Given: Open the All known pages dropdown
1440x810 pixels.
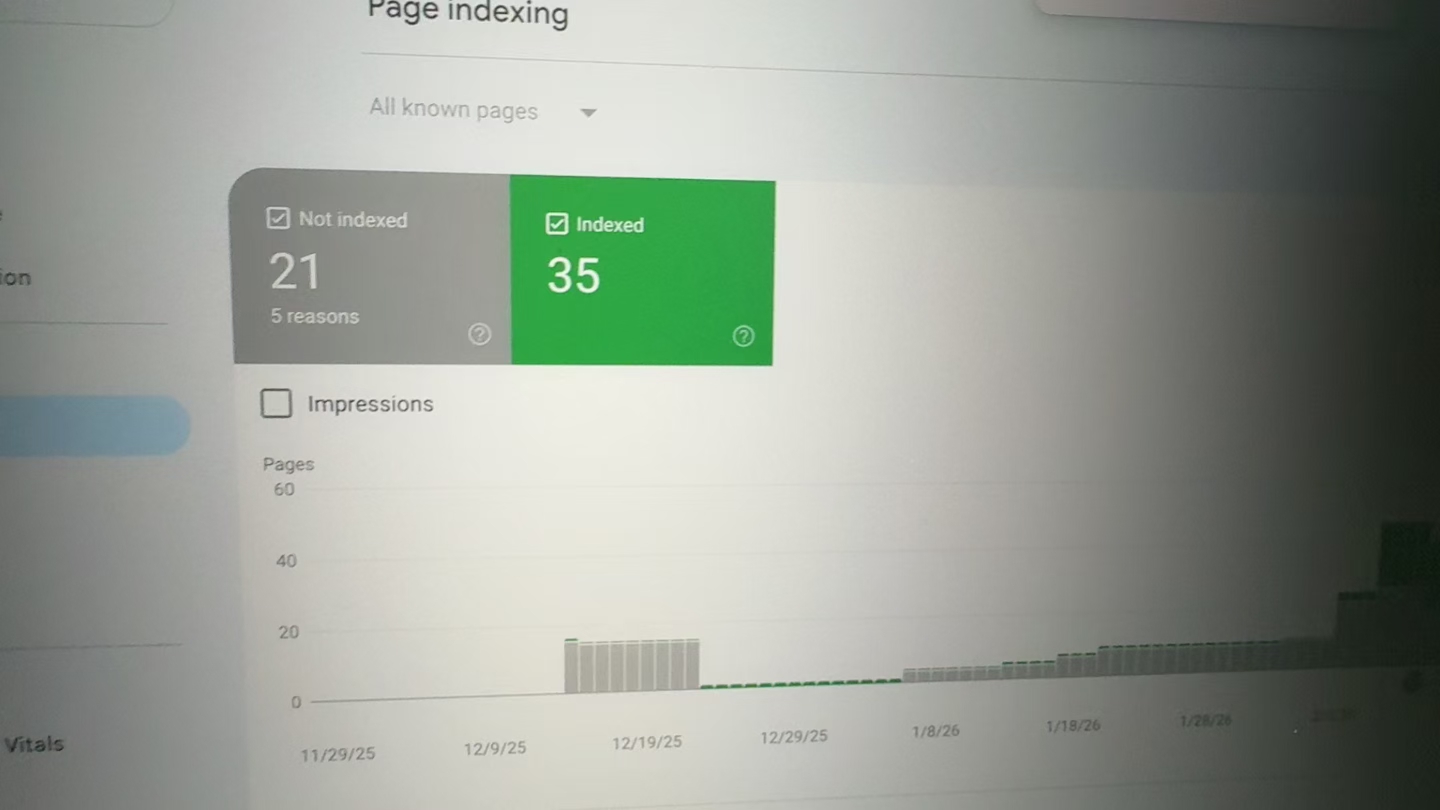Looking at the screenshot, I should pyautogui.click(x=483, y=110).
